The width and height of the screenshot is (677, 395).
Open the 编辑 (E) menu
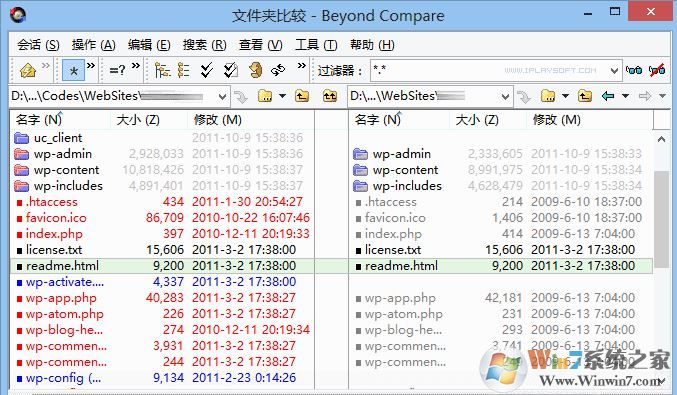[149, 45]
